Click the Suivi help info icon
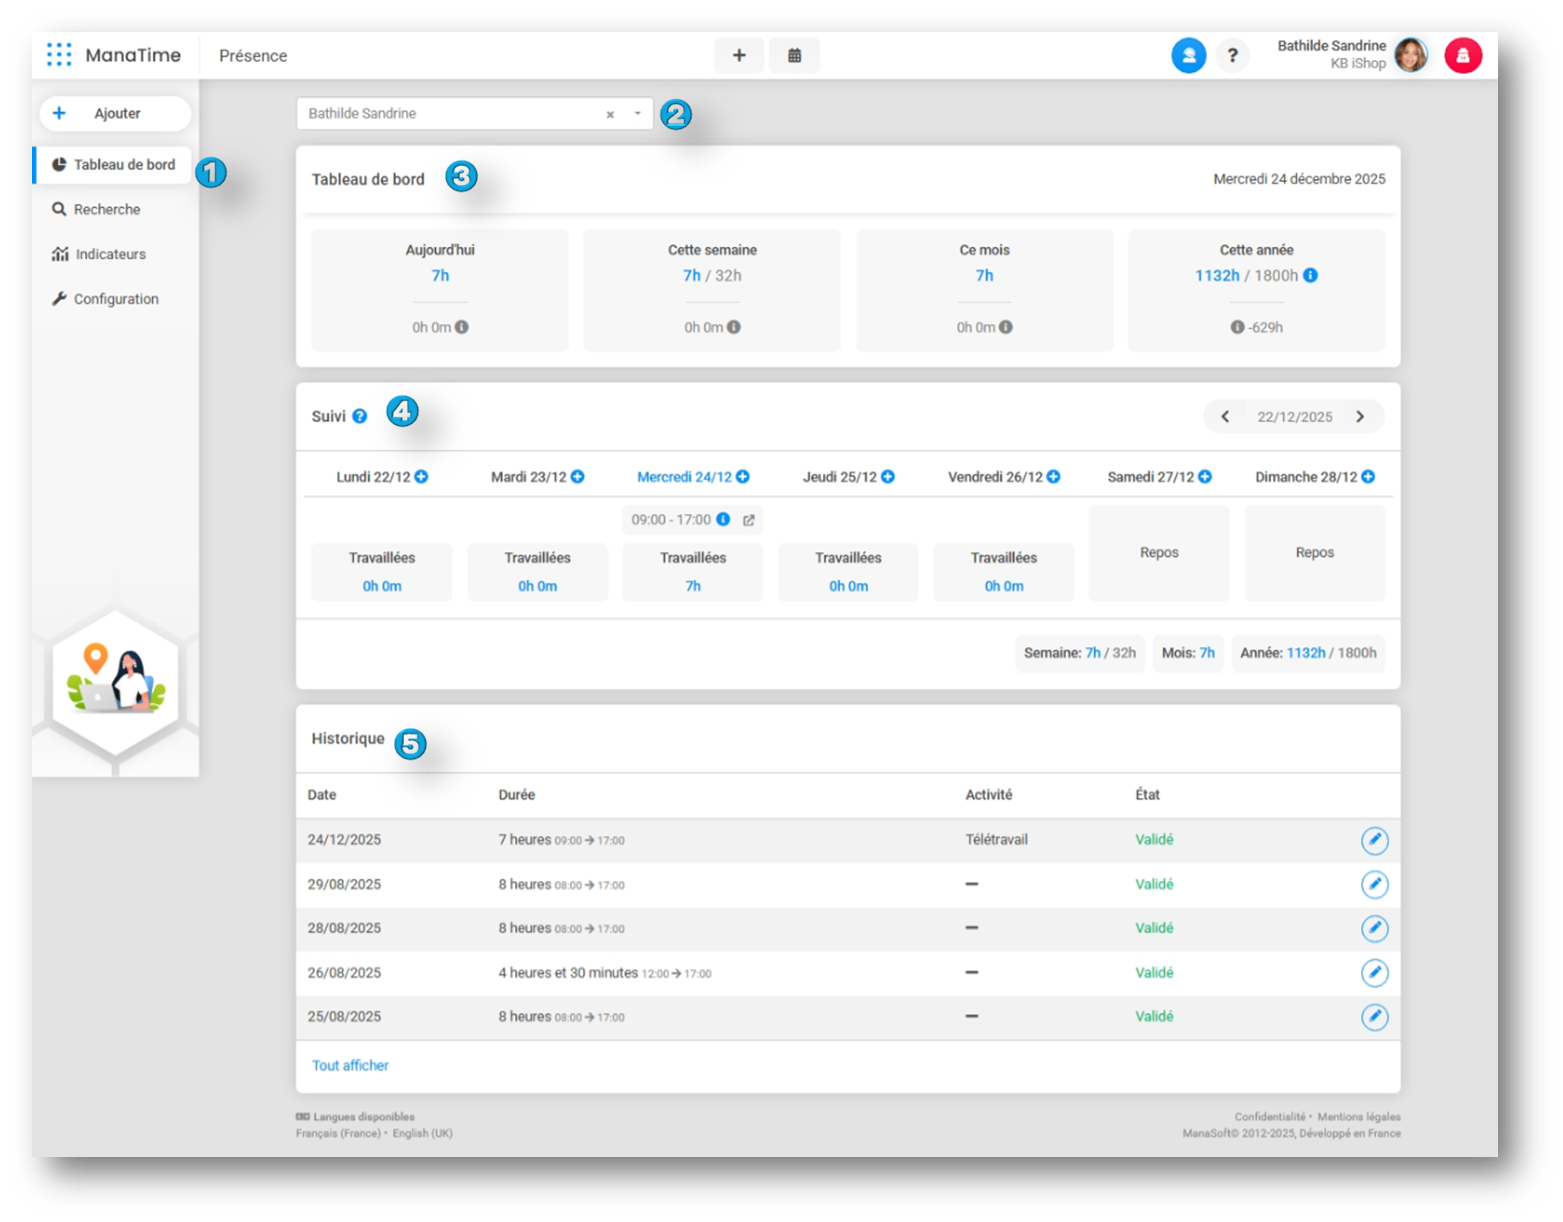This screenshot has width=1563, height=1222. click(x=360, y=416)
